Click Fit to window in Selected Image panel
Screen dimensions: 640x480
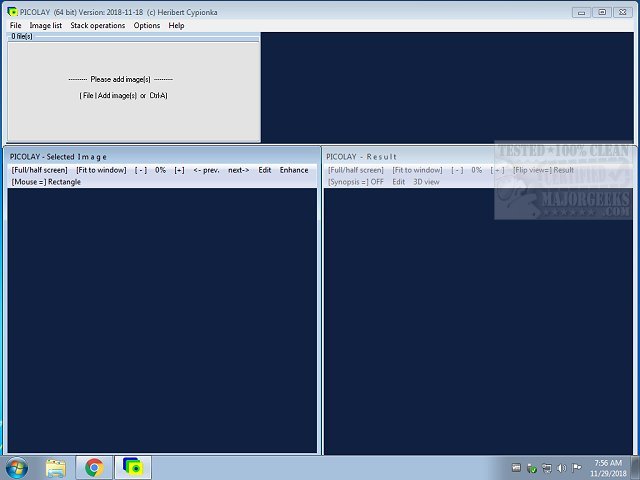[101, 170]
